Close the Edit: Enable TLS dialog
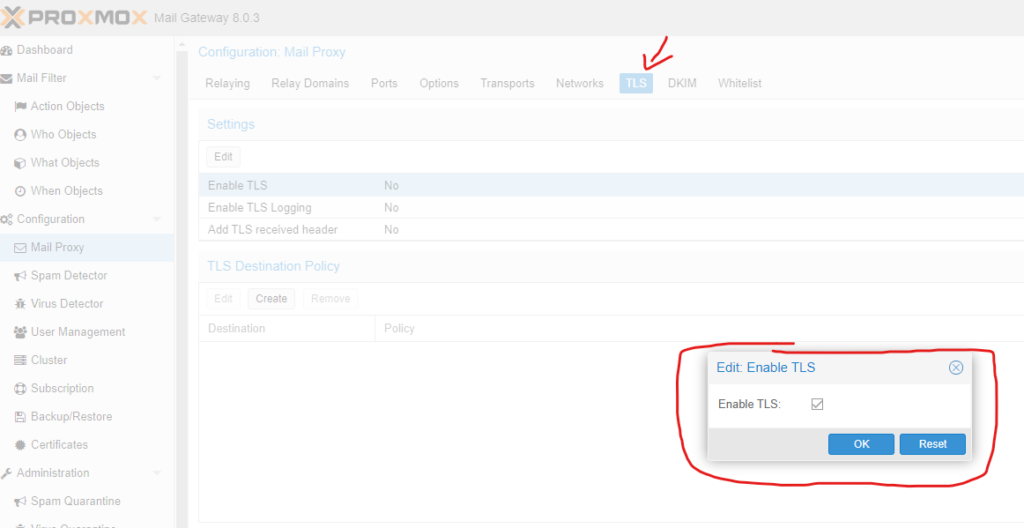The height and width of the screenshot is (528, 1024). (x=955, y=368)
